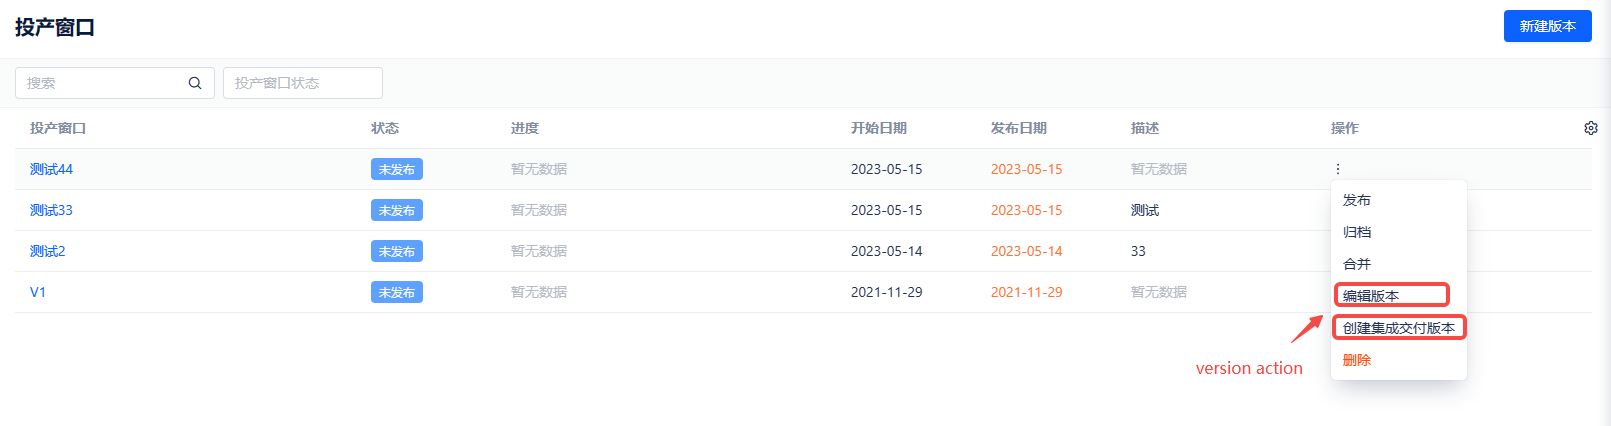Click the three-dot actions icon for 测试44

[1338, 169]
